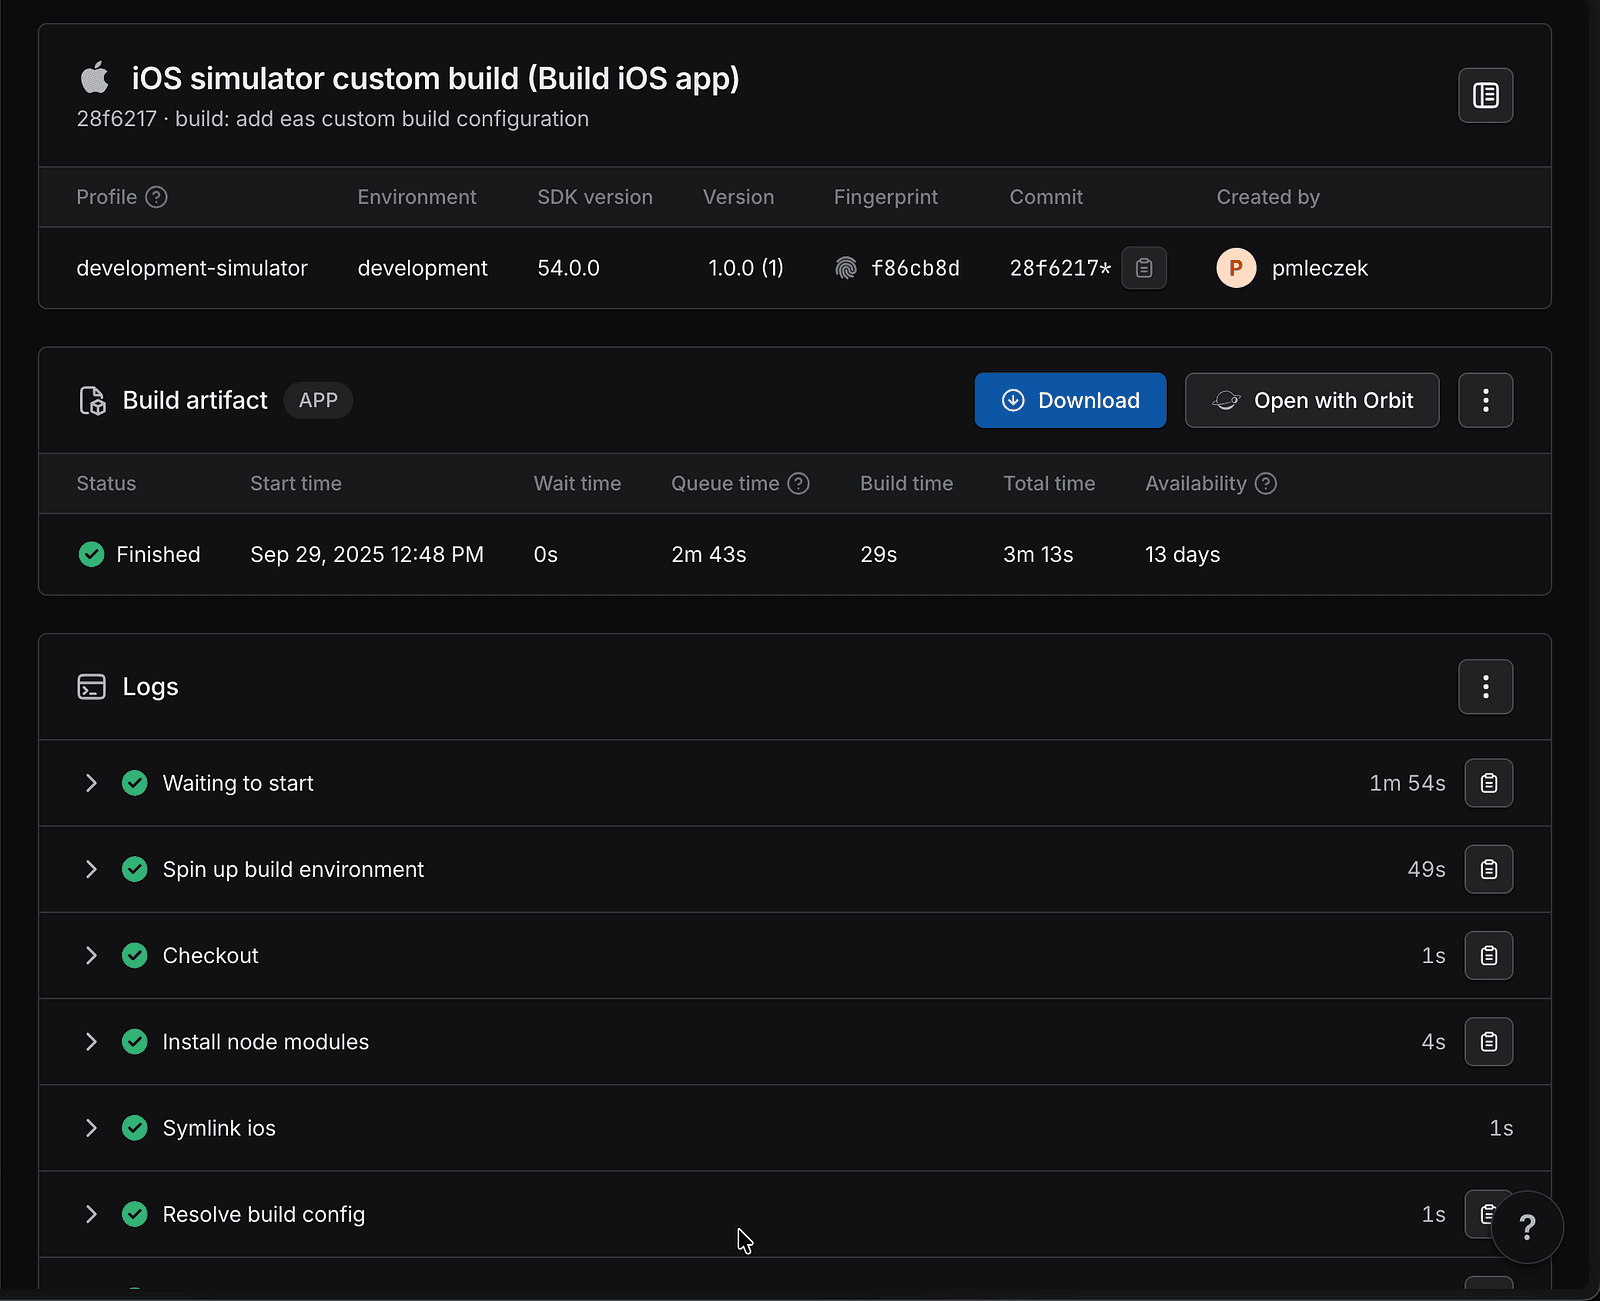The image size is (1600, 1301).
Task: Download the build artifact
Action: 1070,400
